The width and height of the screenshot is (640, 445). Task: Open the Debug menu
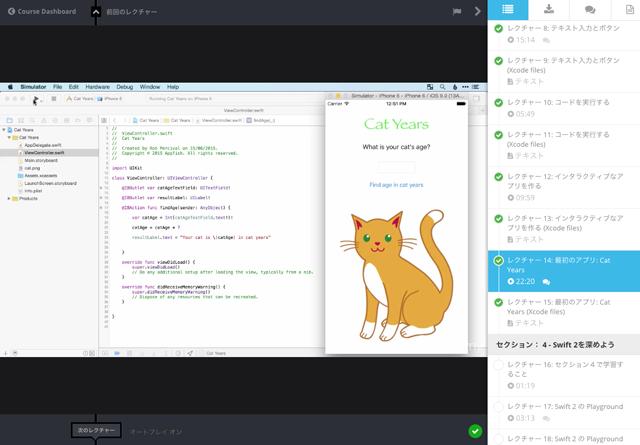(x=124, y=87)
